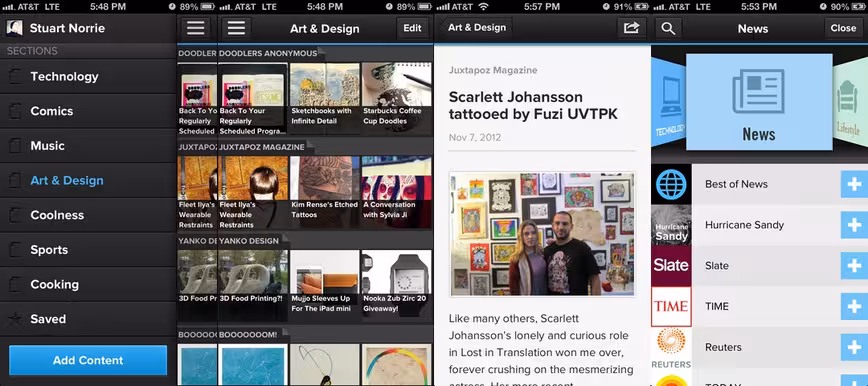Tap the Best of News globe icon
The height and width of the screenshot is (386, 868).
(x=671, y=184)
